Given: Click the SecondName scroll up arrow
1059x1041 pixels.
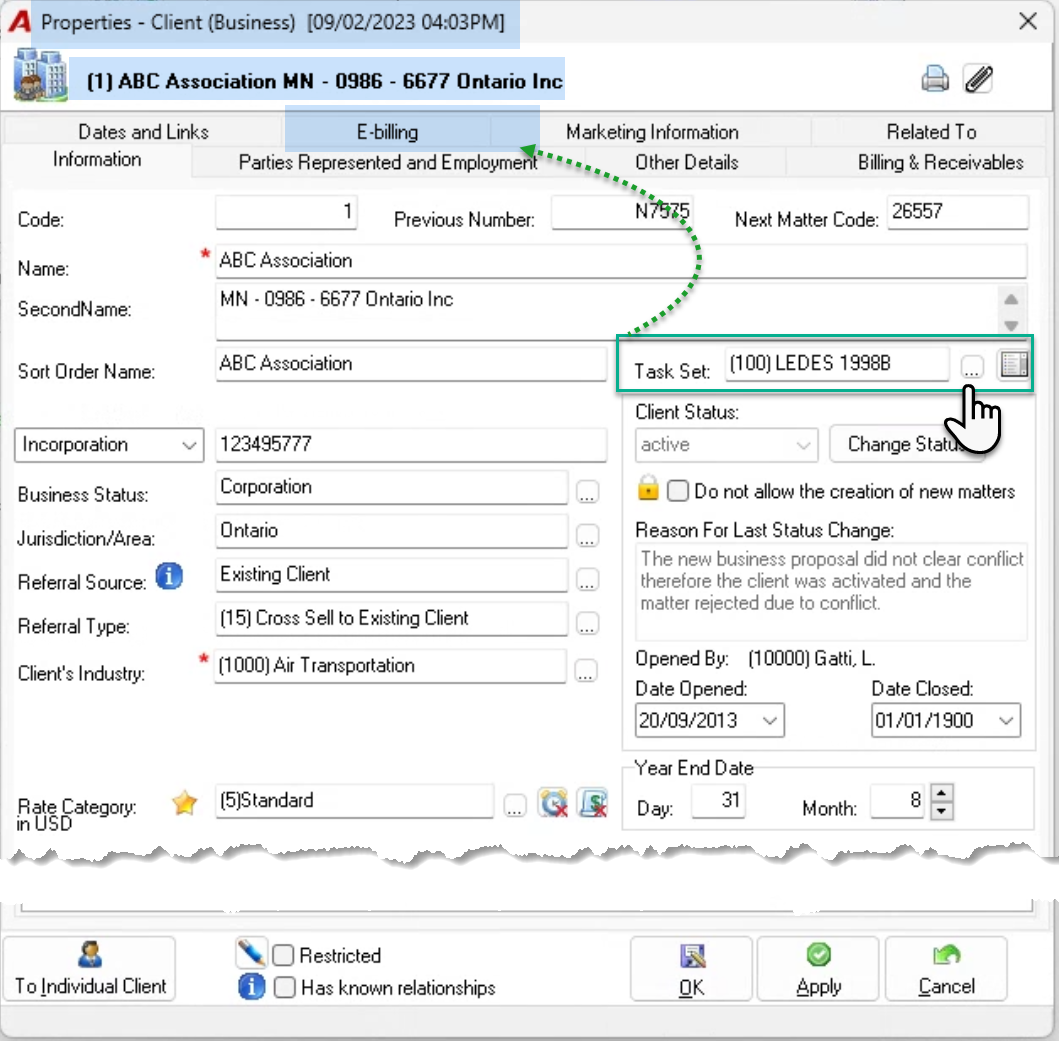Looking at the screenshot, I should tap(1010, 300).
